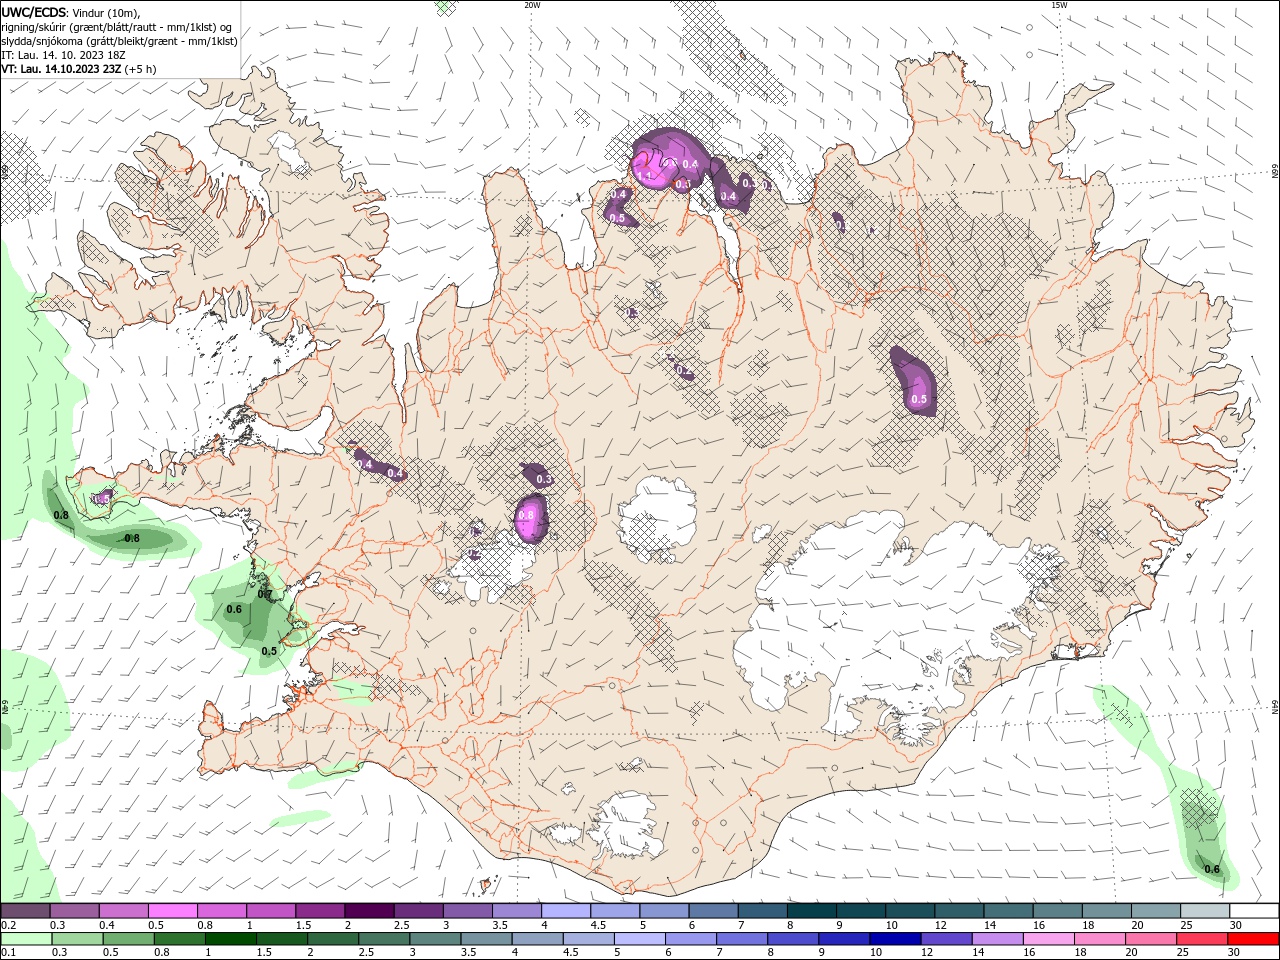
Task: Pick the bright red 30 swatch on rain scale
Action: pos(1252,939)
